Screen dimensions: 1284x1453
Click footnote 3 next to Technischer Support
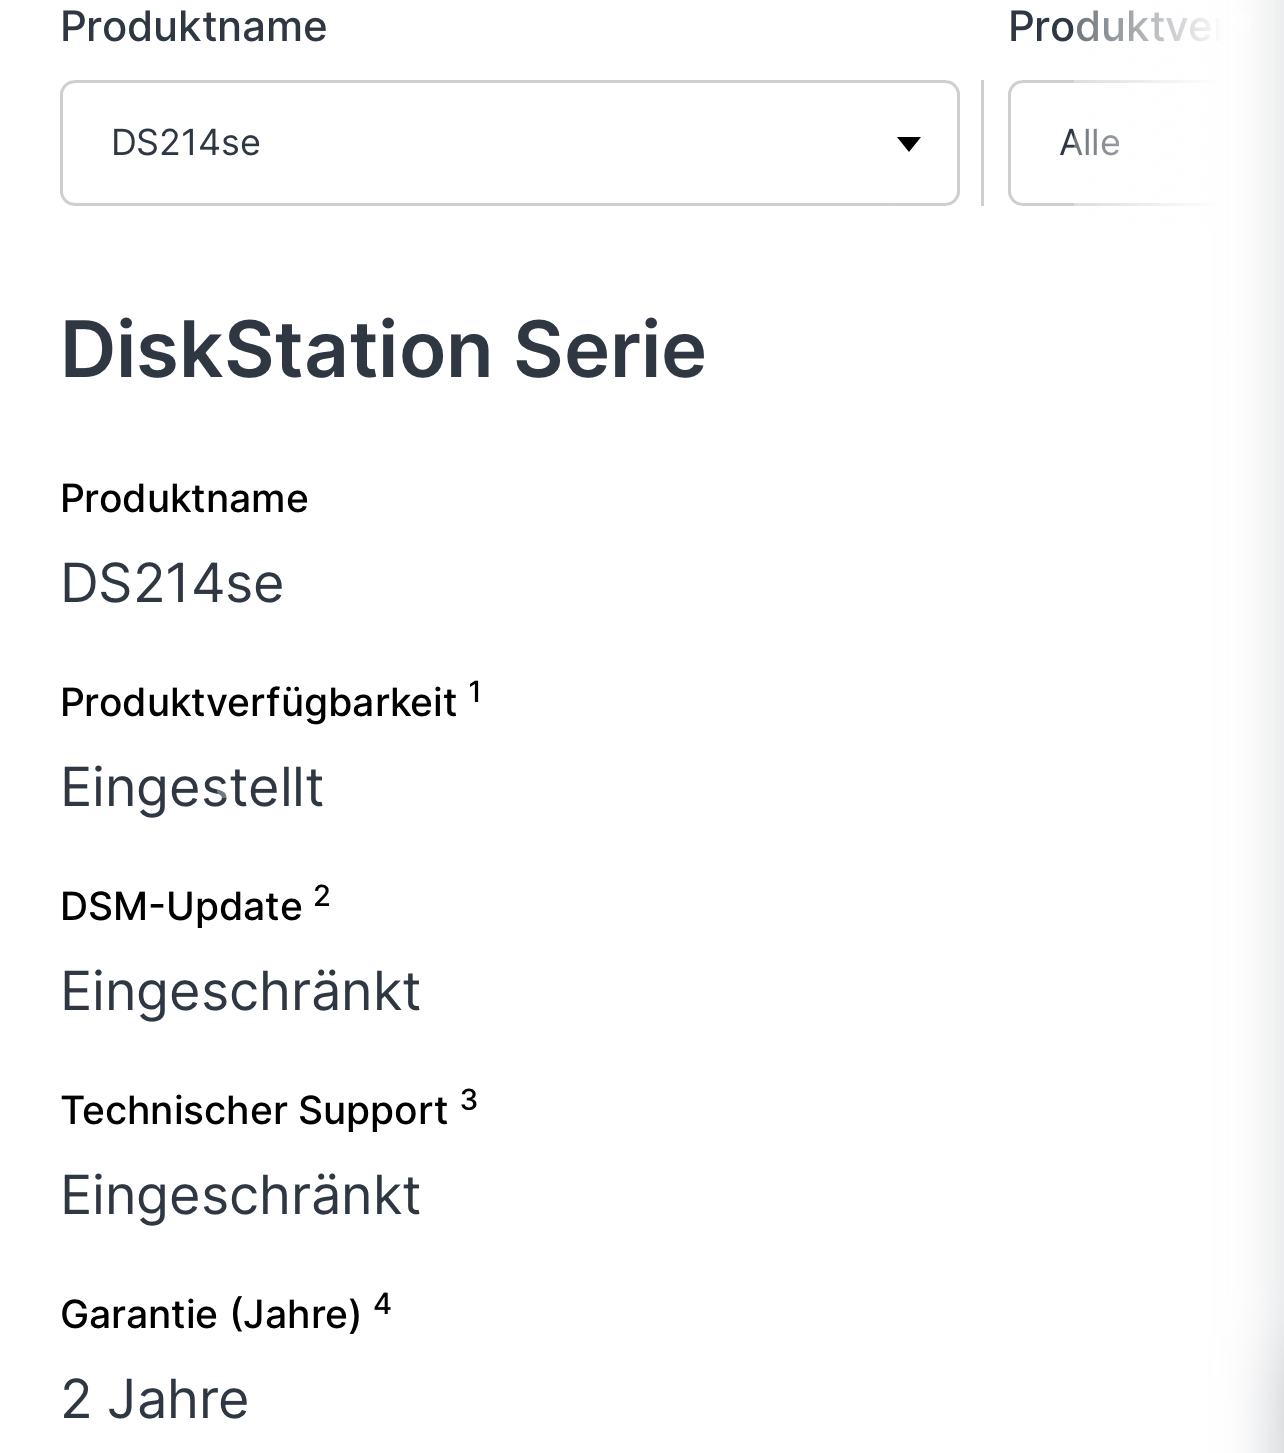pyautogui.click(x=469, y=1100)
